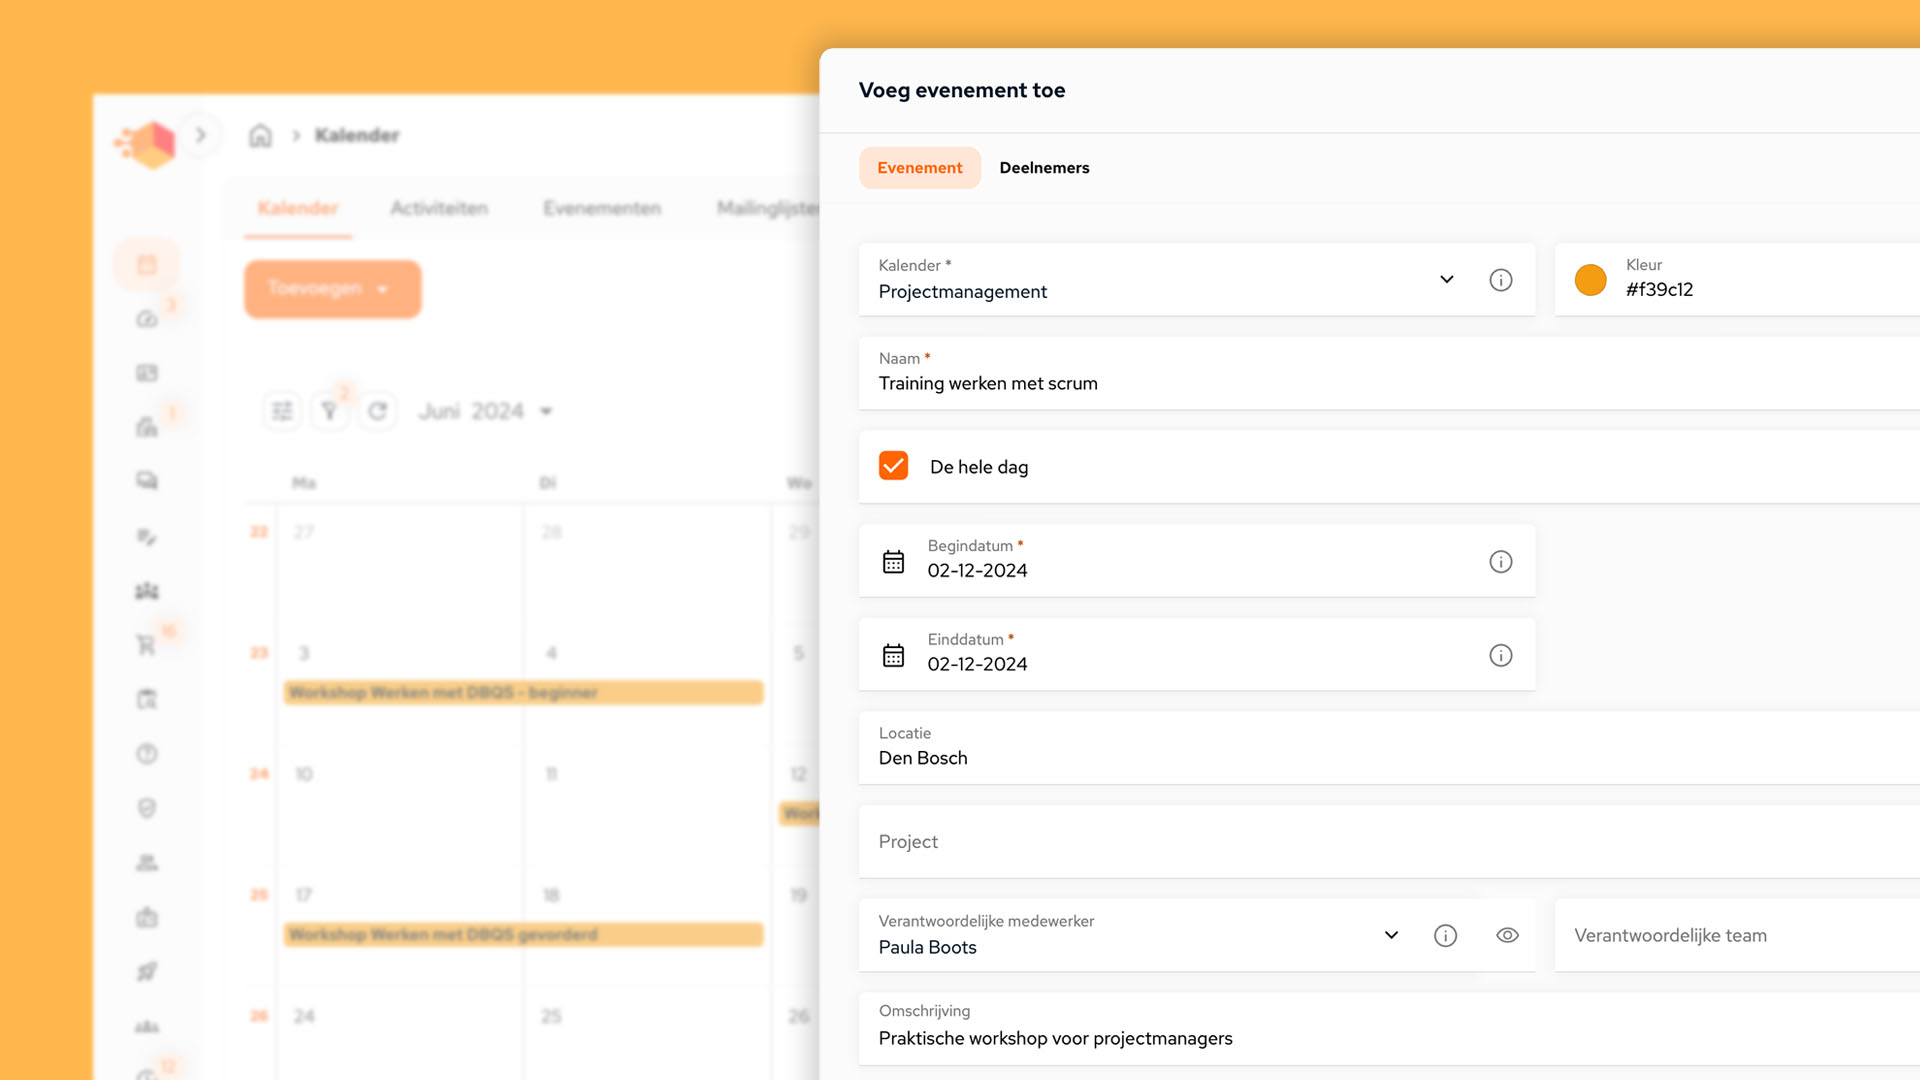
Task: Open the shopping cart icon in the sidebar
Action: click(147, 643)
